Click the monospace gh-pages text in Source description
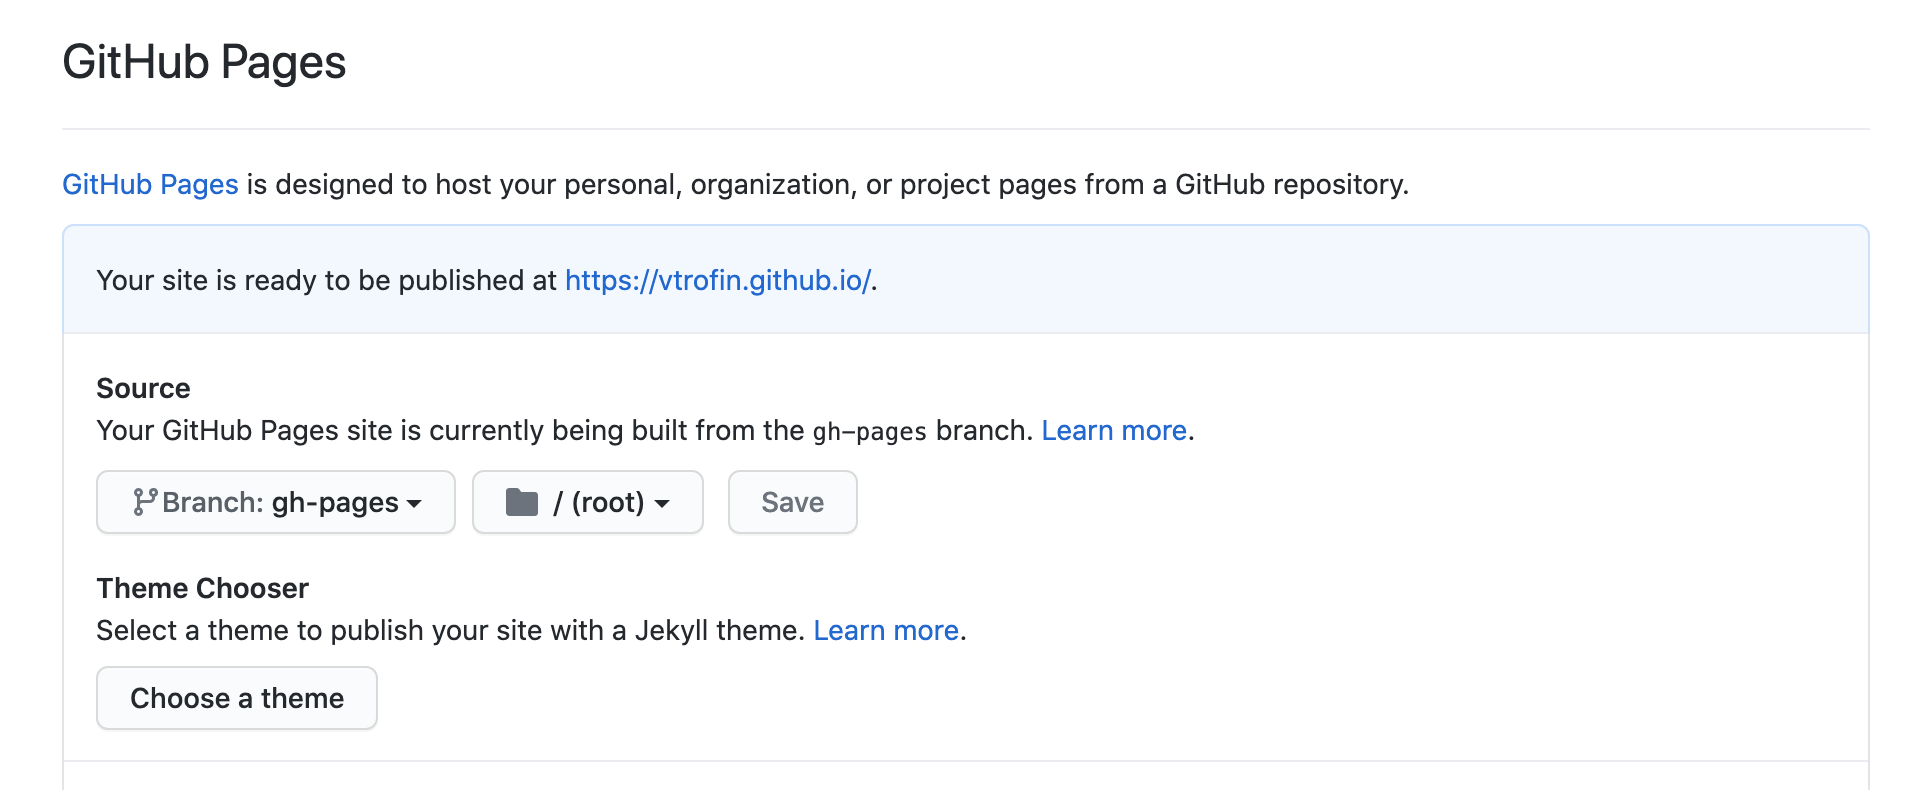 tap(869, 431)
